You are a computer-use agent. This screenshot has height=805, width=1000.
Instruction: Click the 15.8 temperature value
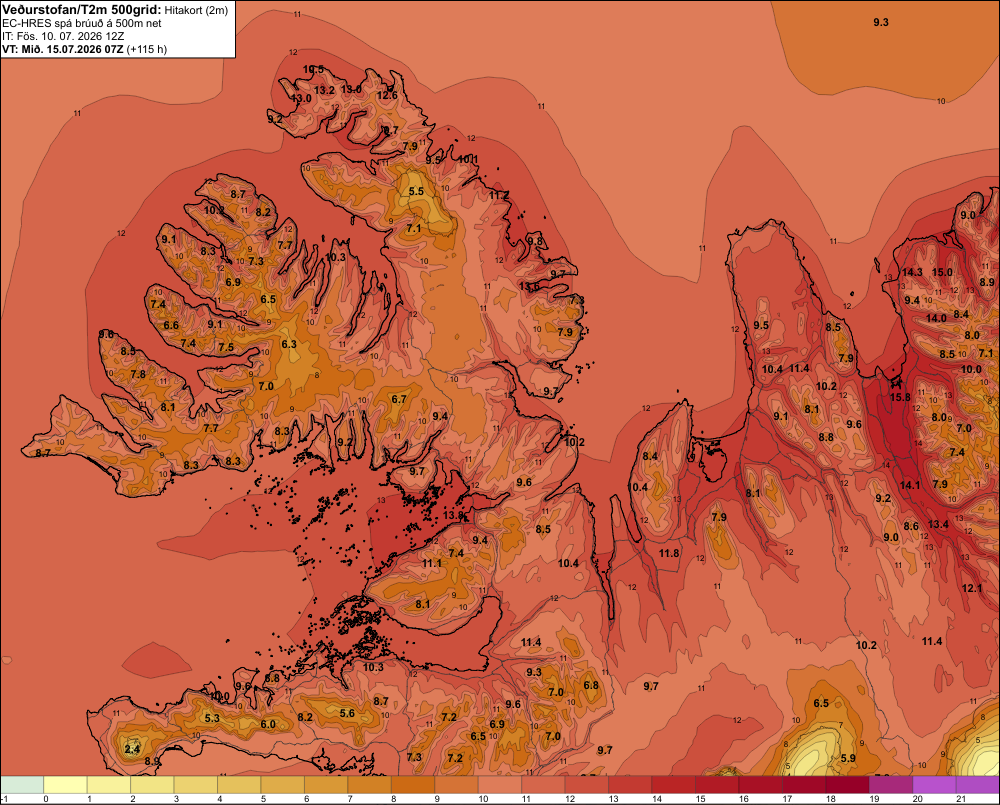900,397
